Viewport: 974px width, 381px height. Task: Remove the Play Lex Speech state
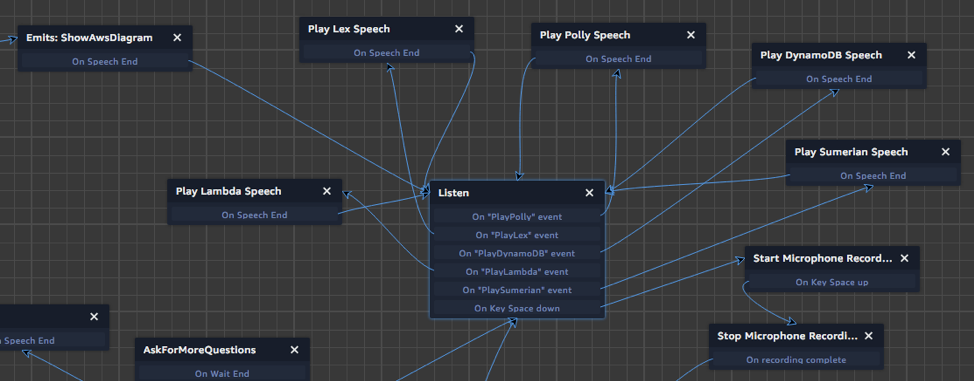pyautogui.click(x=459, y=29)
